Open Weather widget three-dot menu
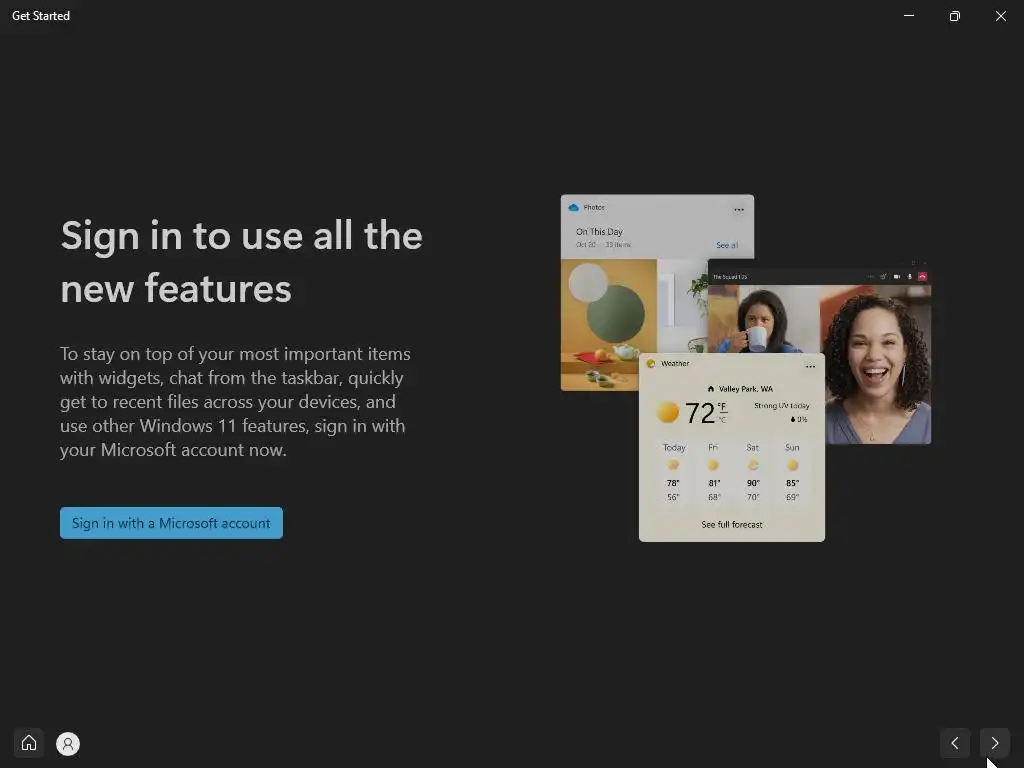This screenshot has height=768, width=1024. click(x=810, y=366)
